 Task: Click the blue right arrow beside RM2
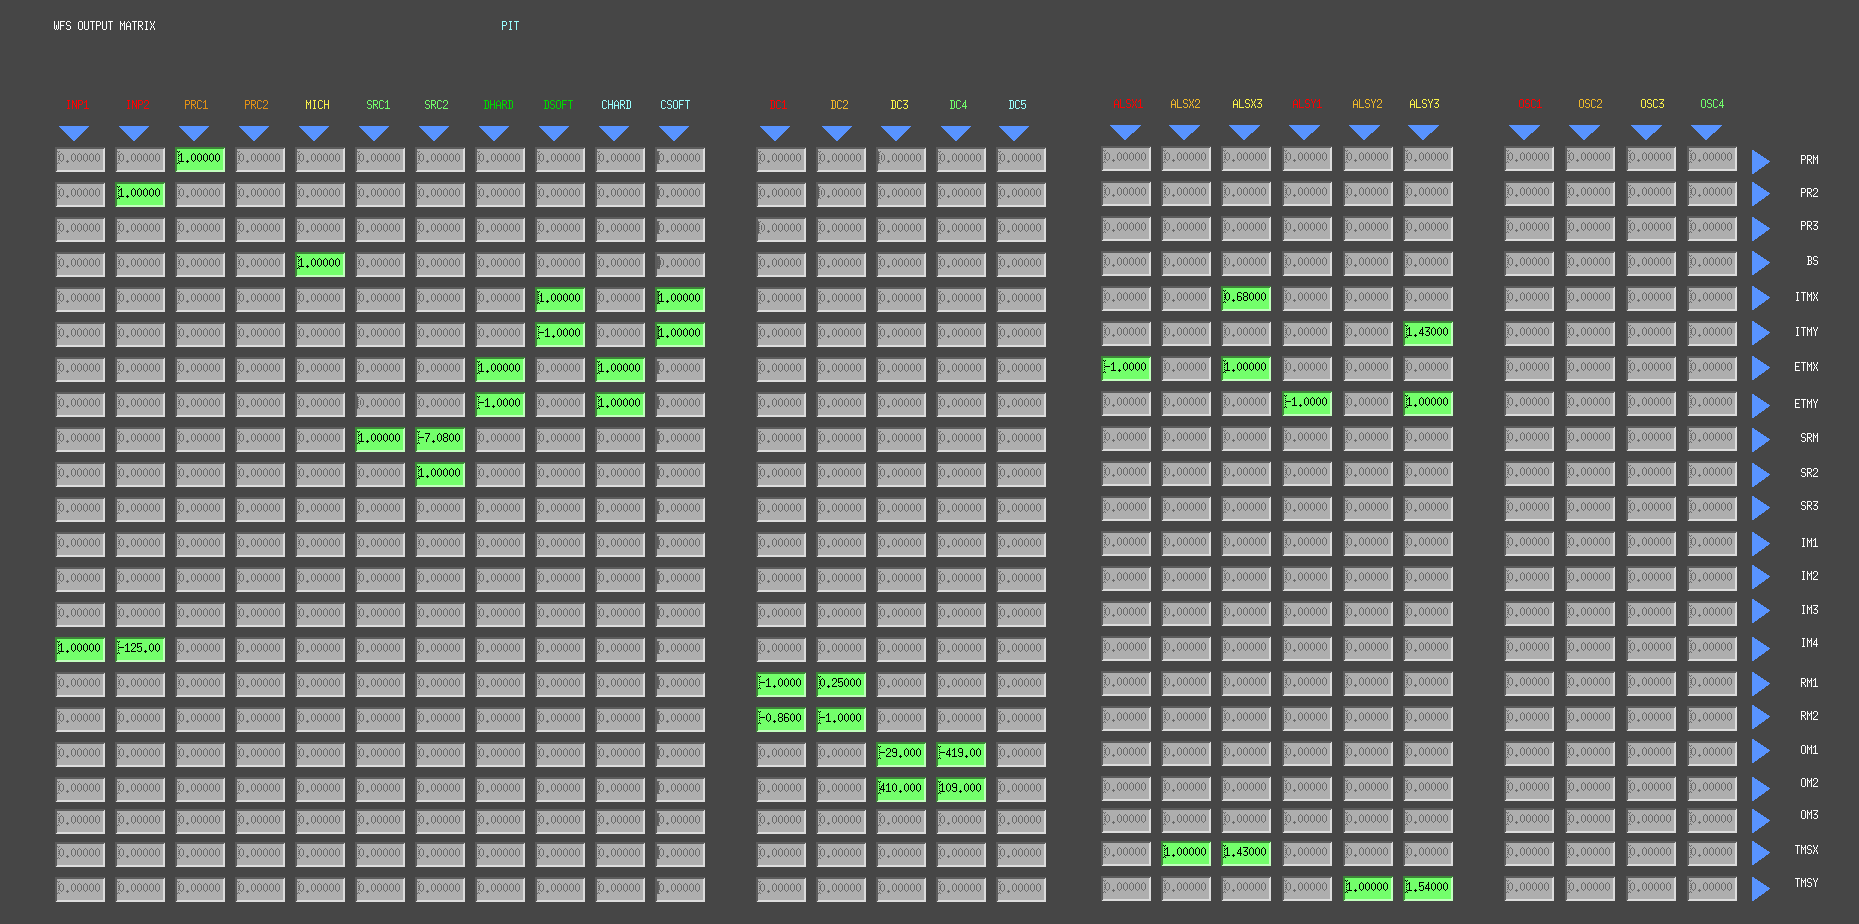click(1761, 717)
